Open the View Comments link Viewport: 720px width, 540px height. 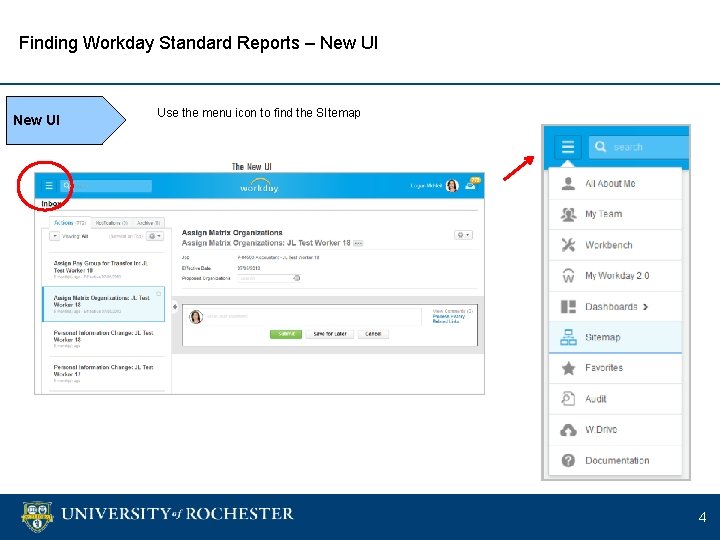pos(452,311)
